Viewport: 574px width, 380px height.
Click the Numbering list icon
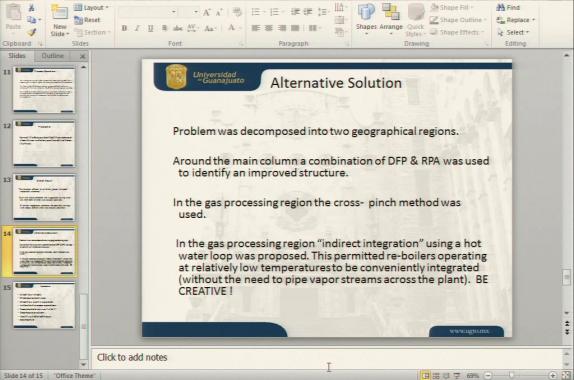coord(274,12)
